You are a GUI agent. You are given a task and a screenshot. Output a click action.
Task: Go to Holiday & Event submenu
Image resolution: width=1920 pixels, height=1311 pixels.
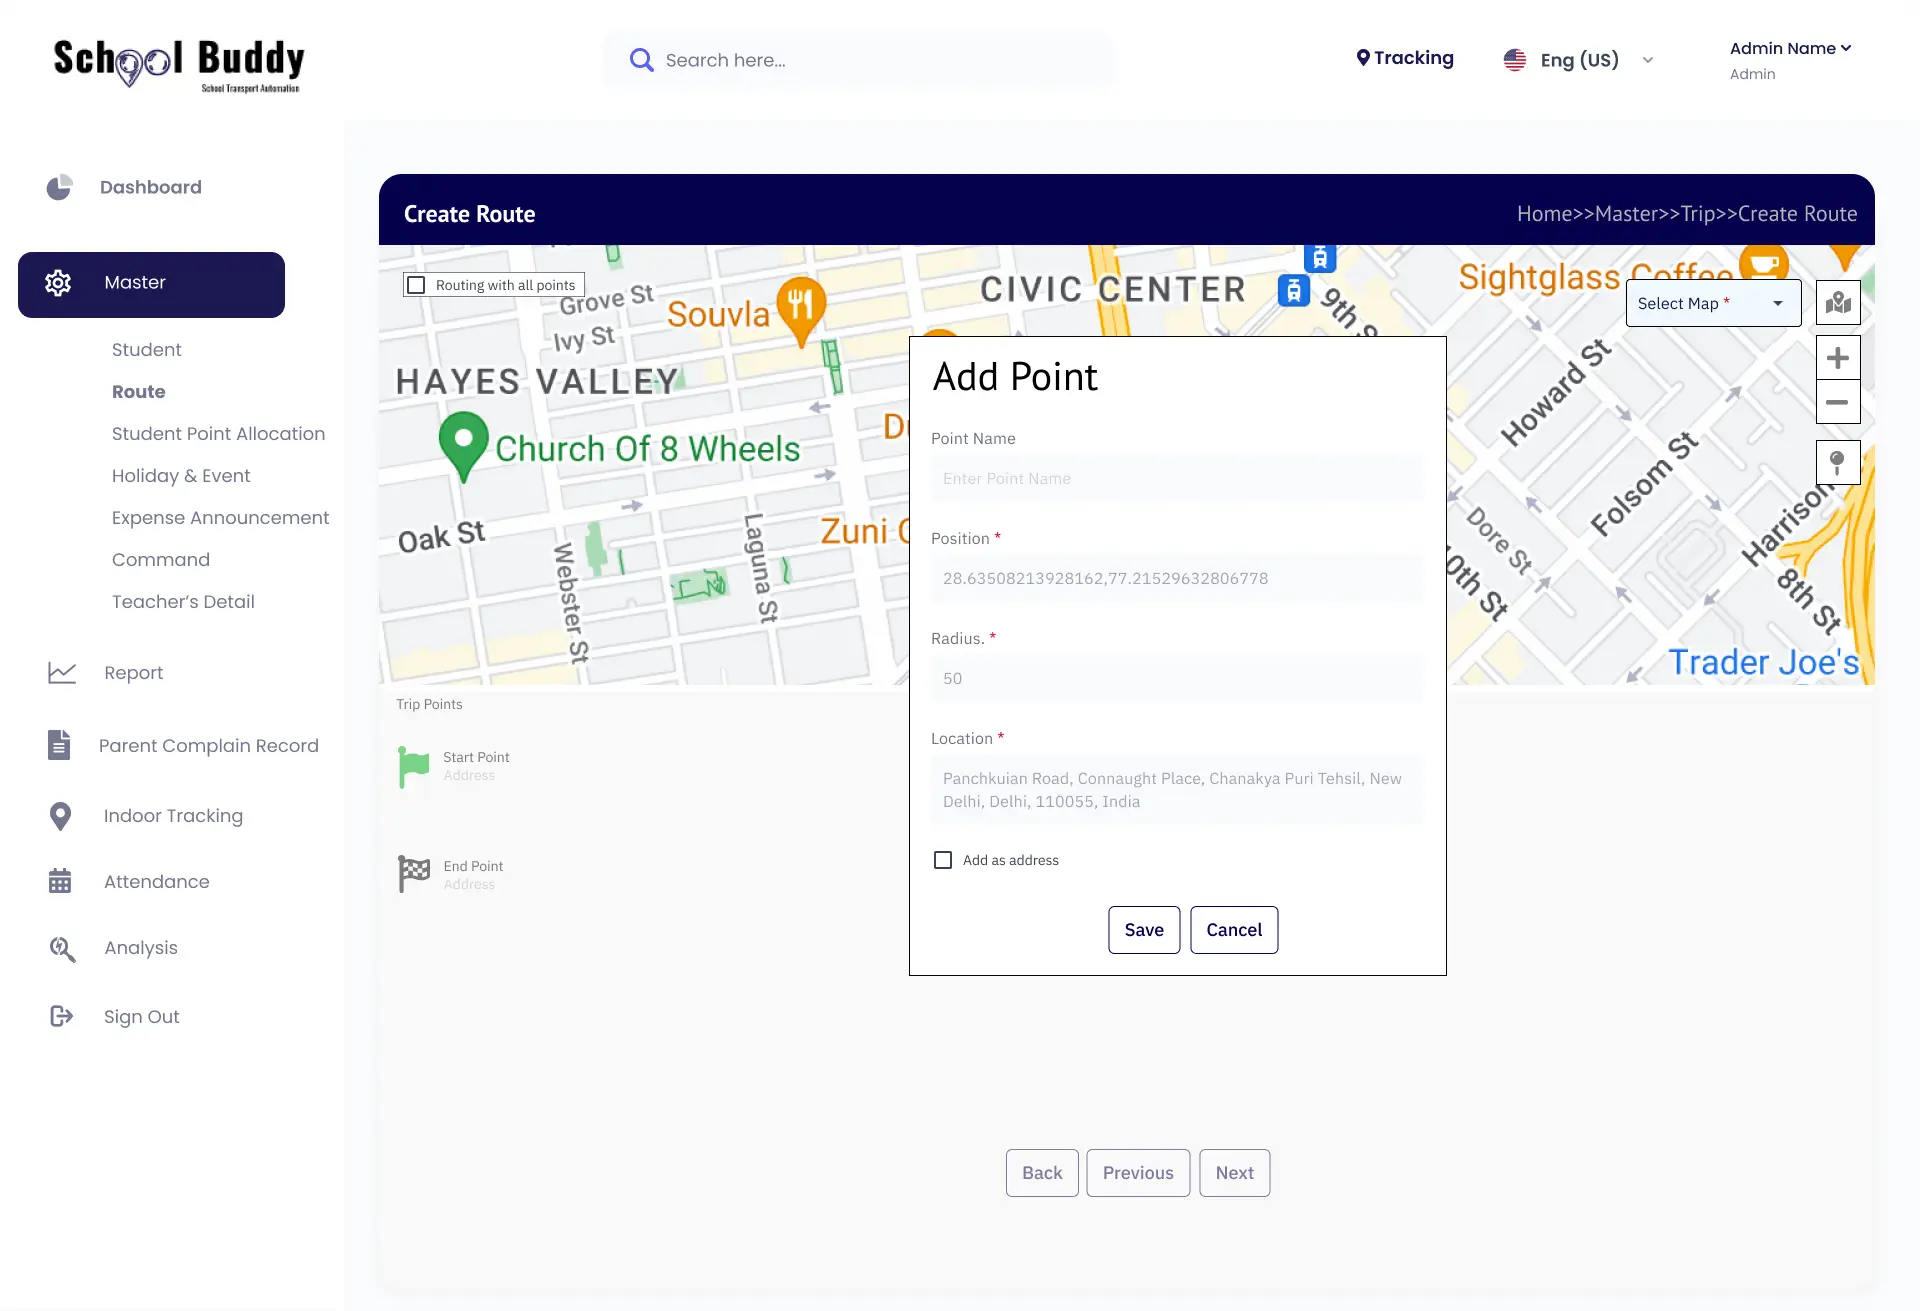[x=181, y=475]
